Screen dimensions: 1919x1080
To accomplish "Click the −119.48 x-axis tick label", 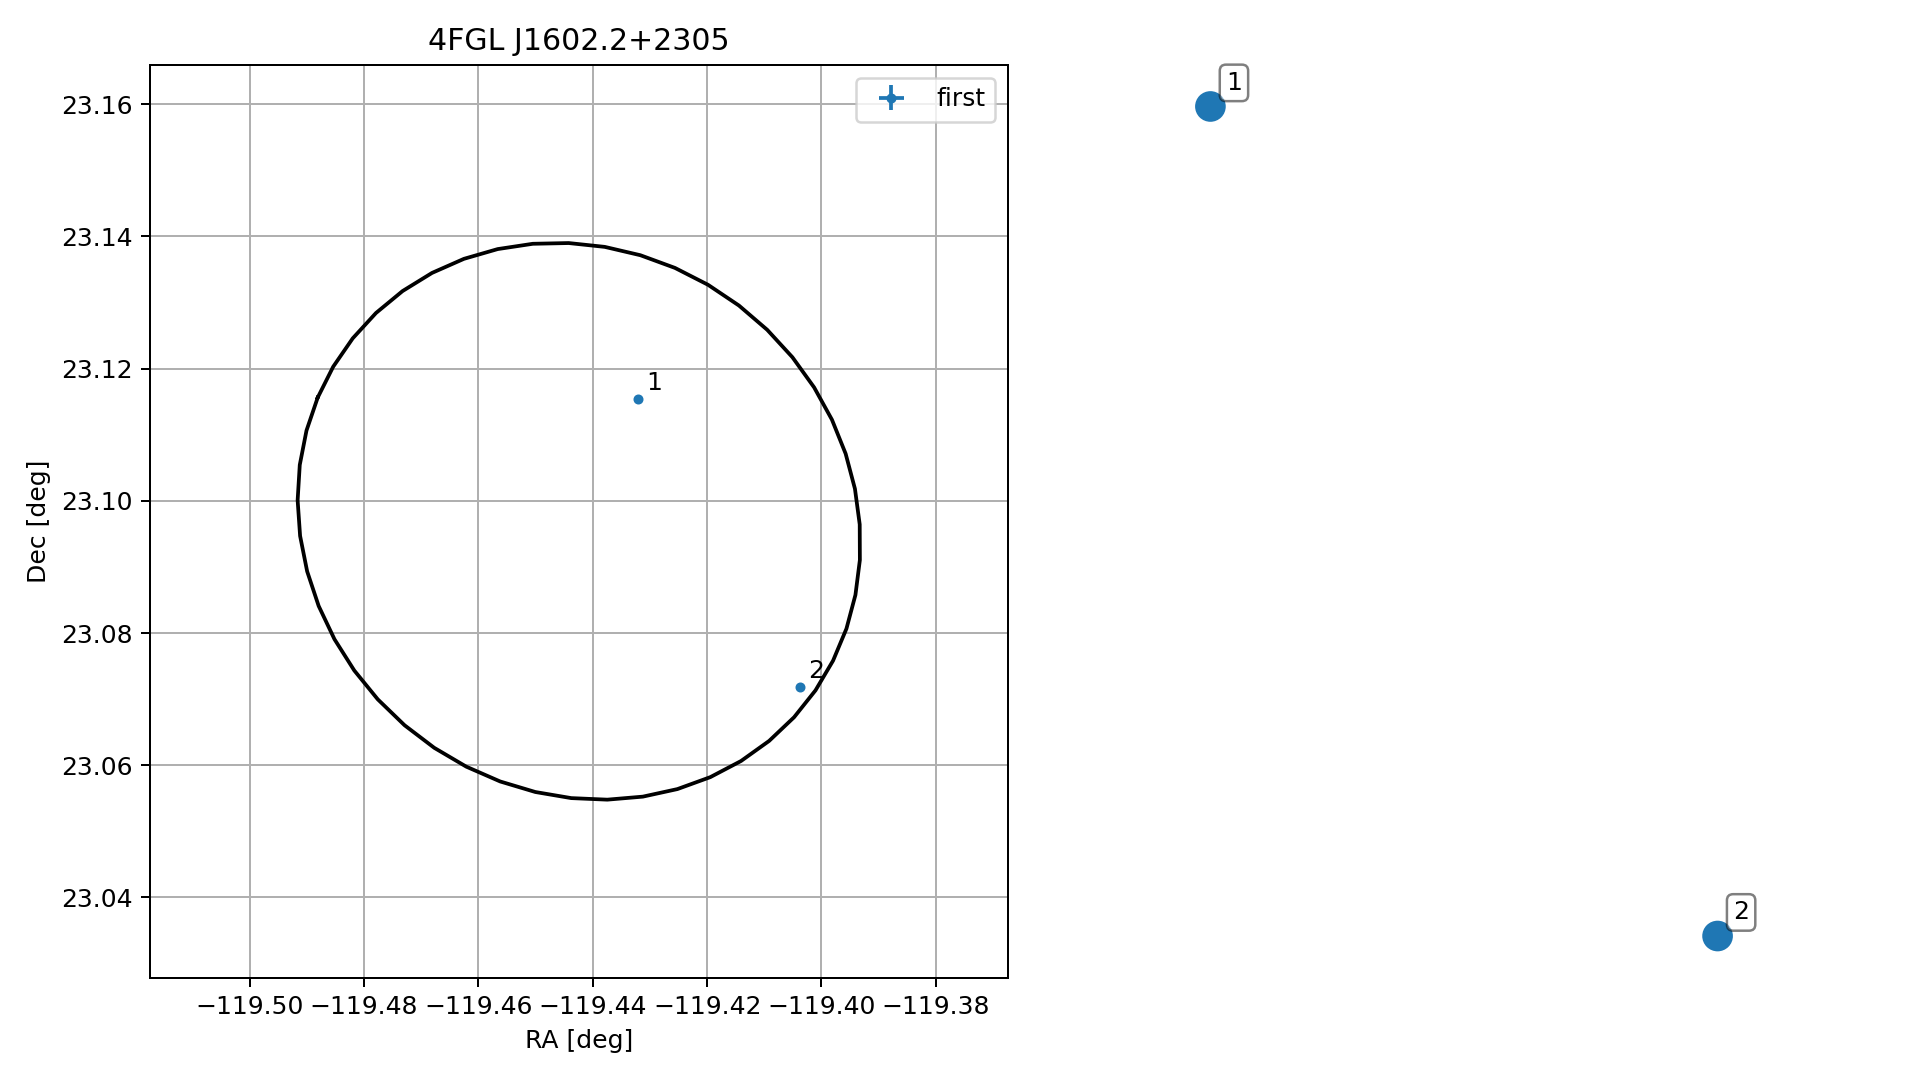I will (364, 1006).
